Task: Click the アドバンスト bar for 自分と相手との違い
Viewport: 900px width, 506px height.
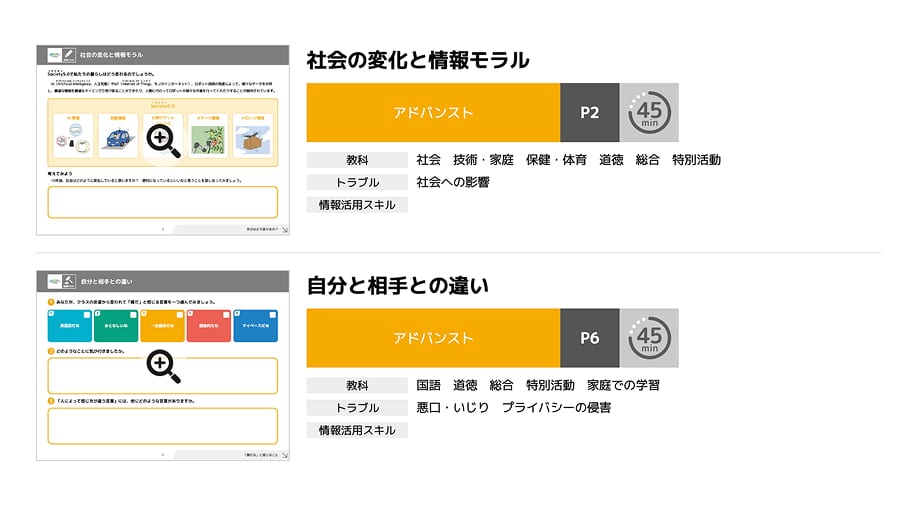Action: point(433,338)
